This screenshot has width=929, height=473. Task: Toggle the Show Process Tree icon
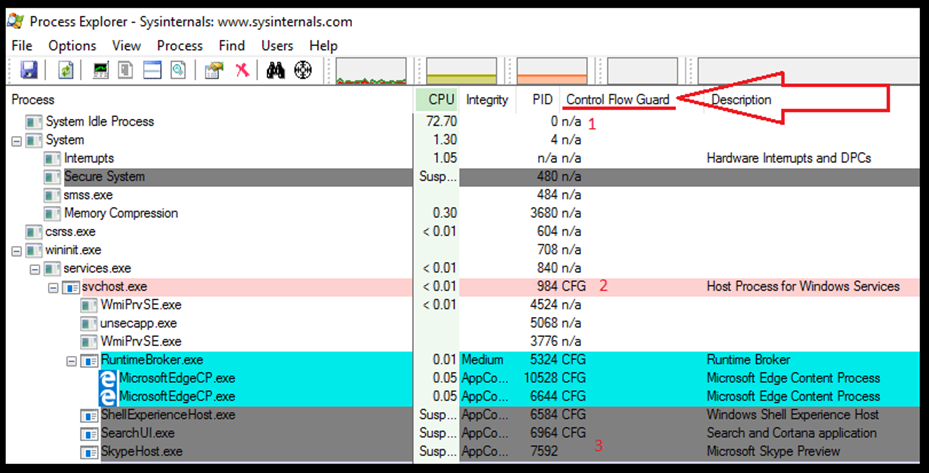pos(126,71)
